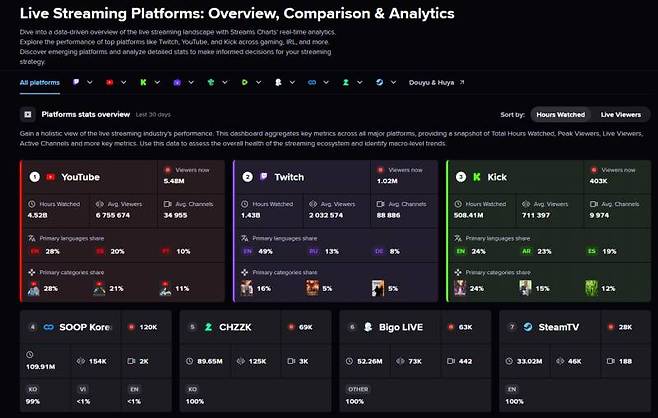The image size is (658, 418).
Task: Click the Twitch logo on the second card
Action: coord(264,177)
